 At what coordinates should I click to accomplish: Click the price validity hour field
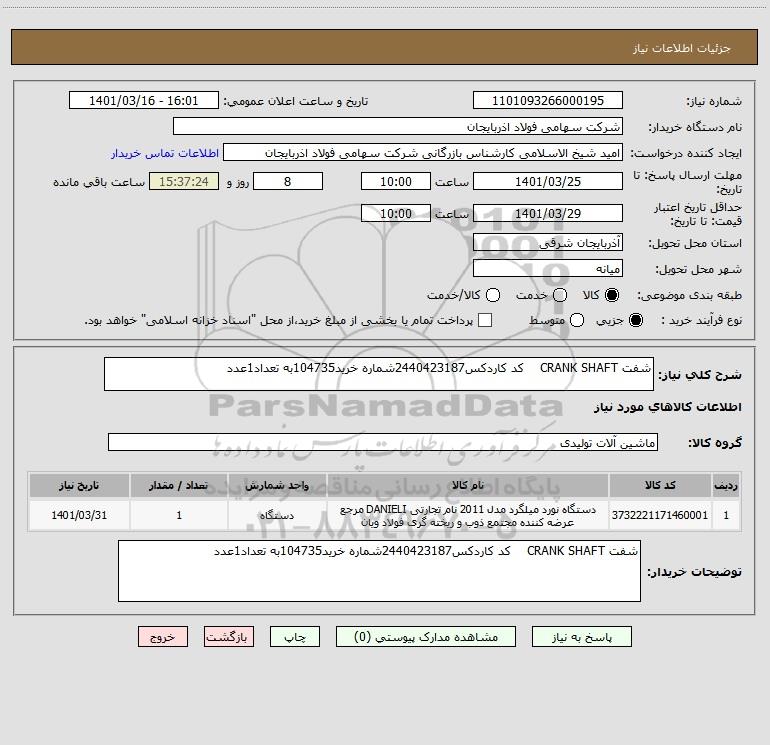point(396,213)
